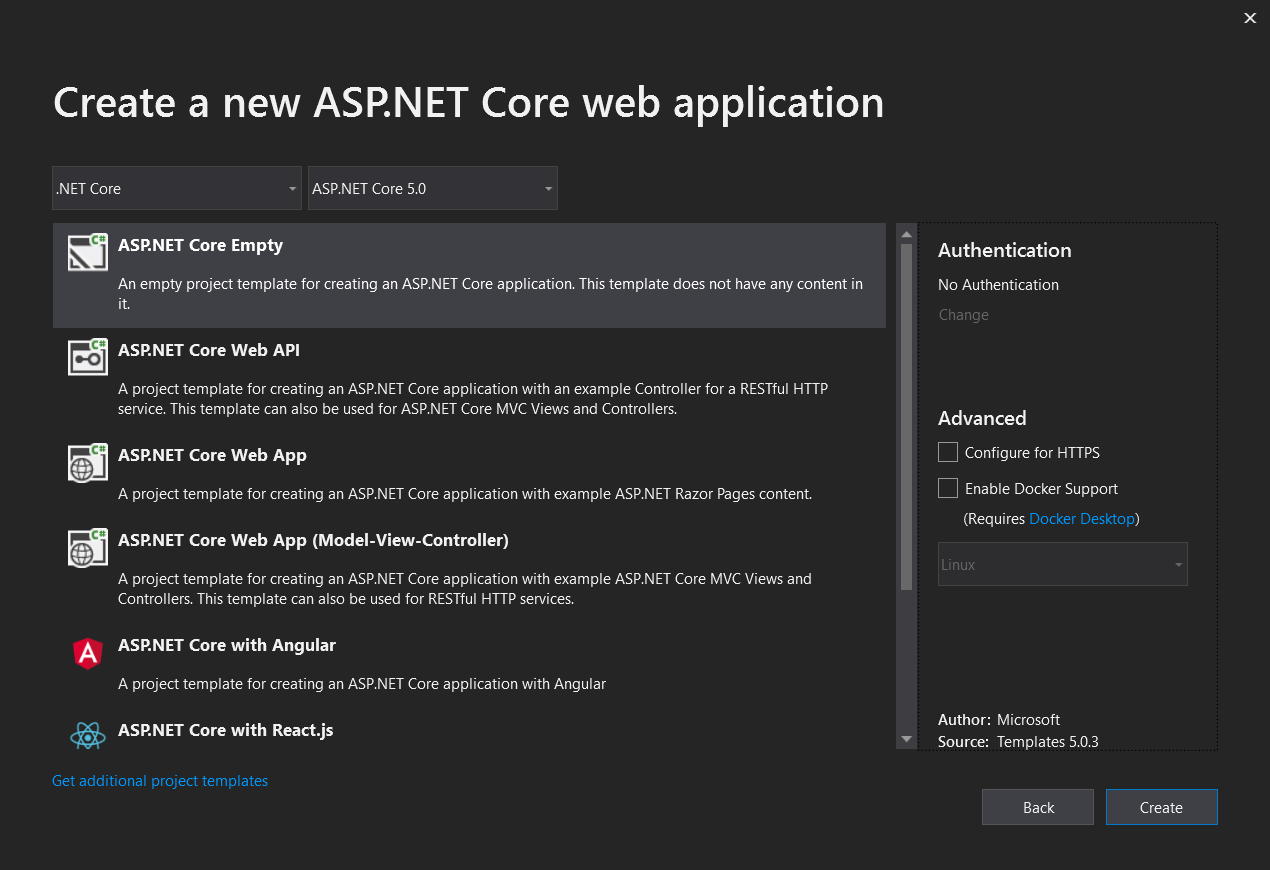This screenshot has width=1270, height=870.
Task: Click the ASP.NET Core Empty template icon
Action: [88, 253]
